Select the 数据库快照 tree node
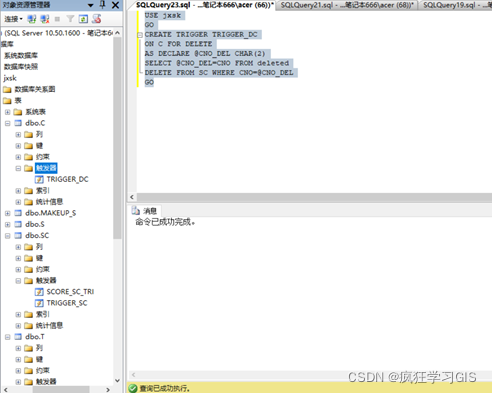 pos(21,67)
